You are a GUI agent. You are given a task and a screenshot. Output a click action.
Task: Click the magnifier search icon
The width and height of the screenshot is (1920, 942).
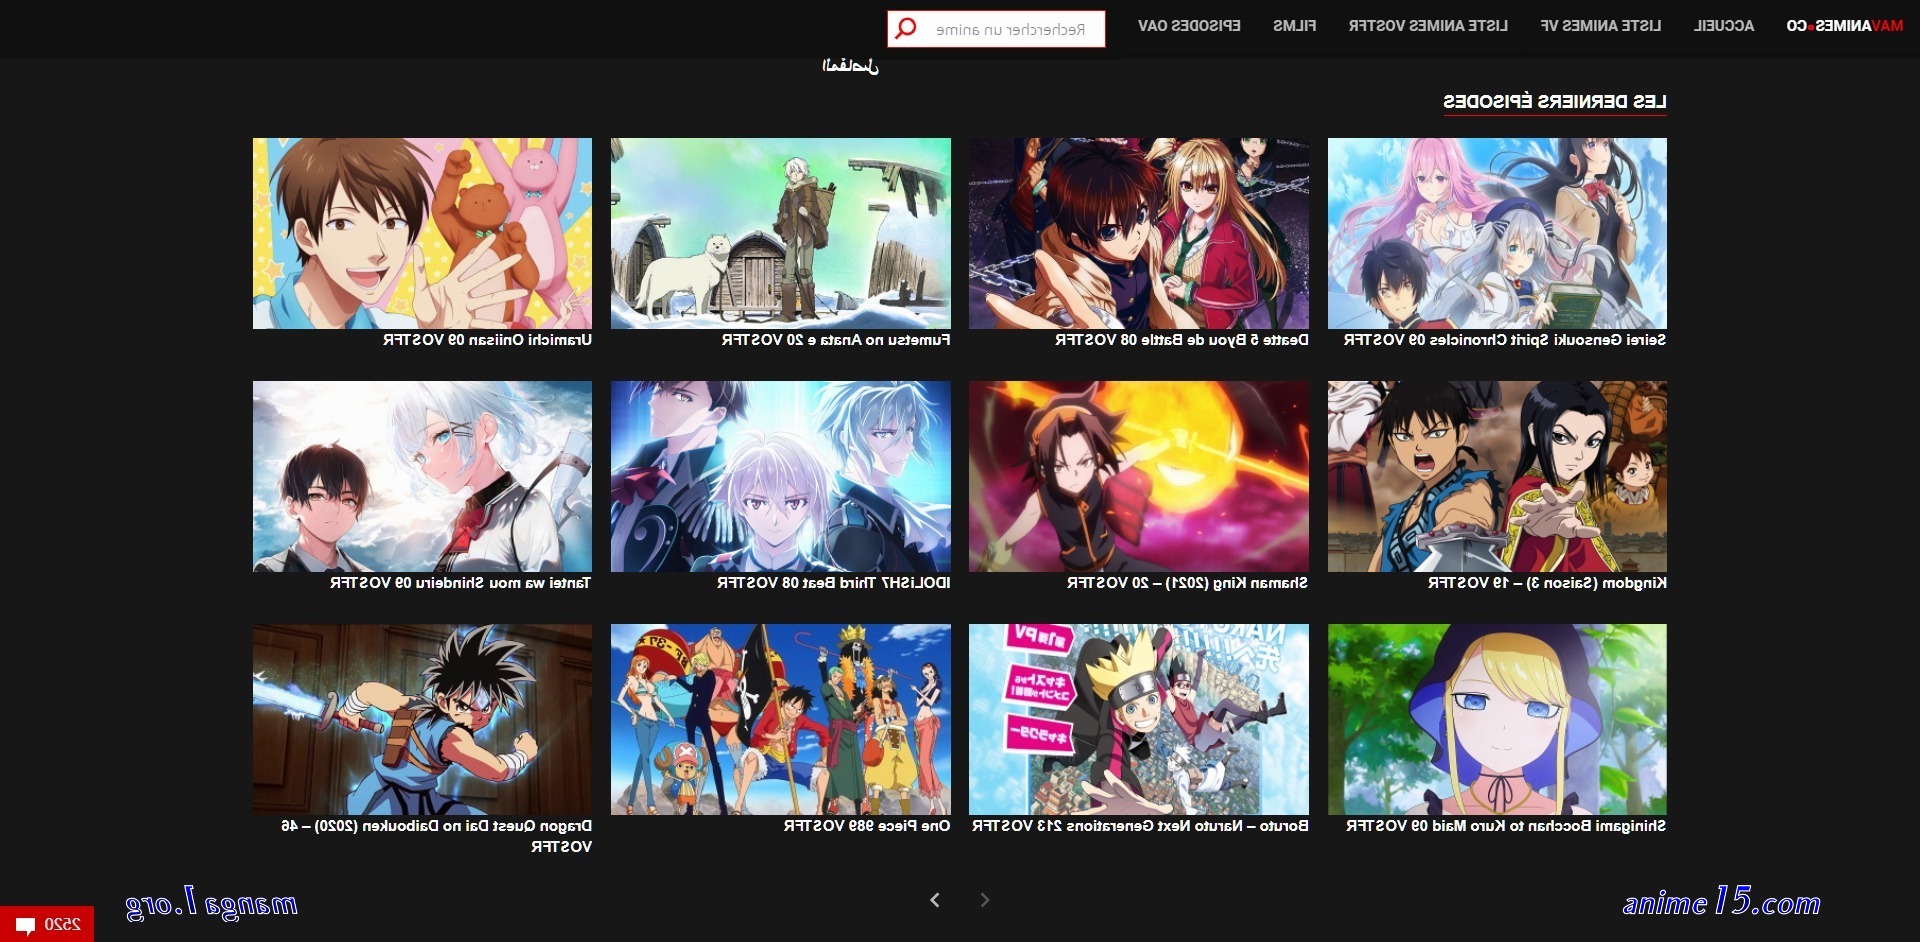(x=906, y=28)
